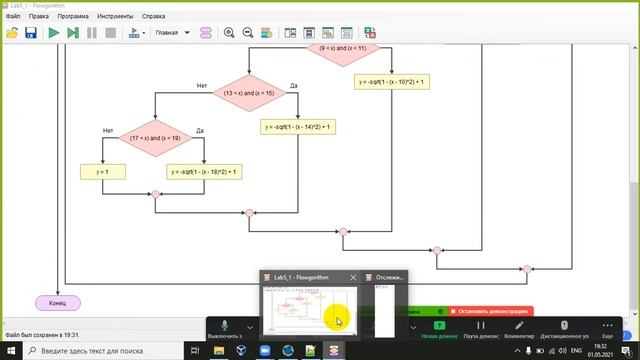
Task: Close the Lab5_1 - Flowgorithm taskbar preview
Action: [x=353, y=278]
